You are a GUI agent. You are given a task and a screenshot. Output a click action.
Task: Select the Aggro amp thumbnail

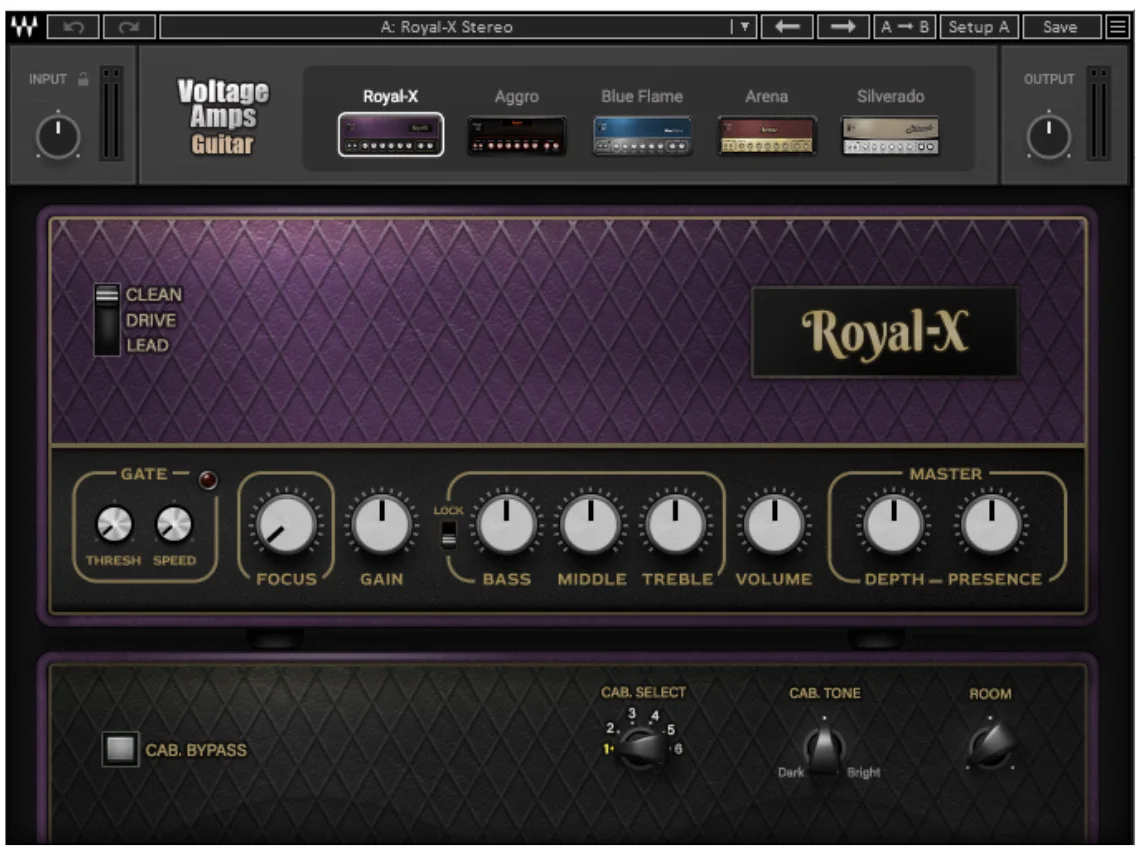(x=516, y=135)
